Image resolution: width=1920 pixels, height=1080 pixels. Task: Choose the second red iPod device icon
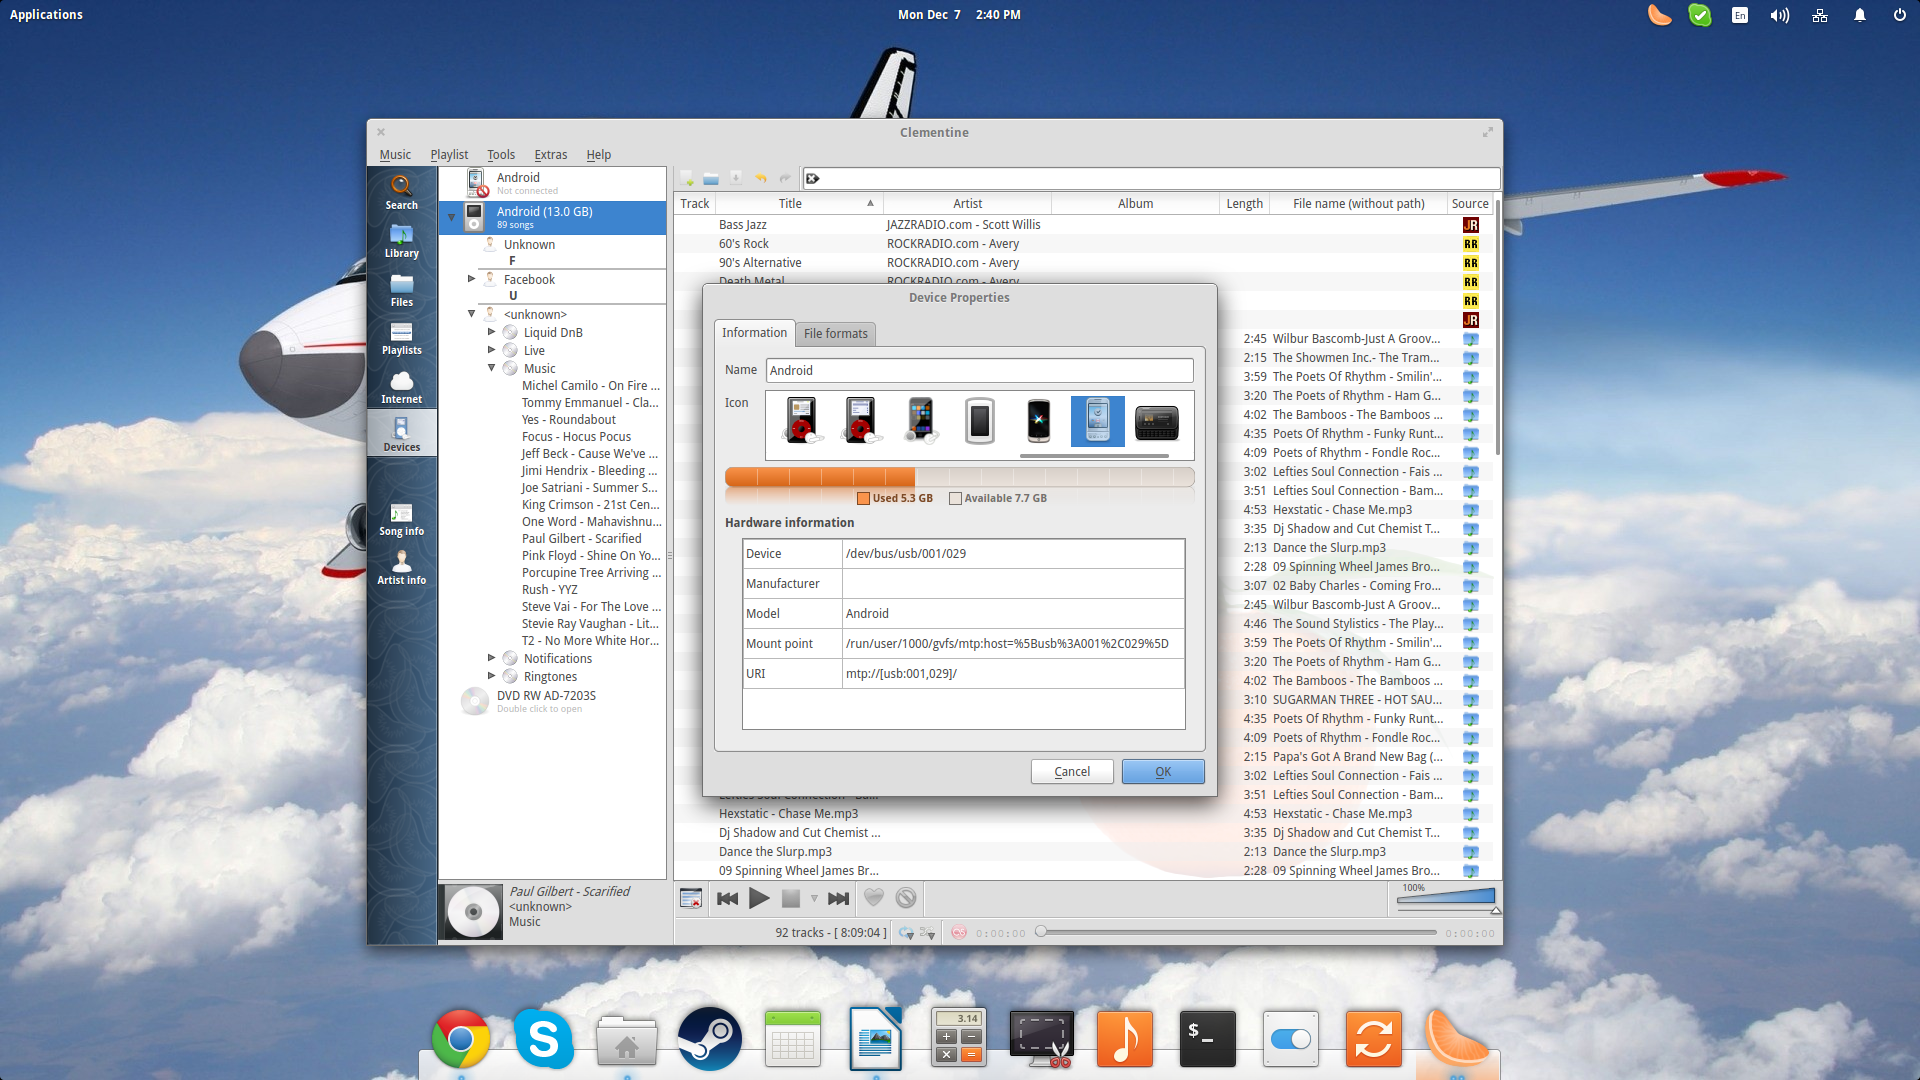861,420
